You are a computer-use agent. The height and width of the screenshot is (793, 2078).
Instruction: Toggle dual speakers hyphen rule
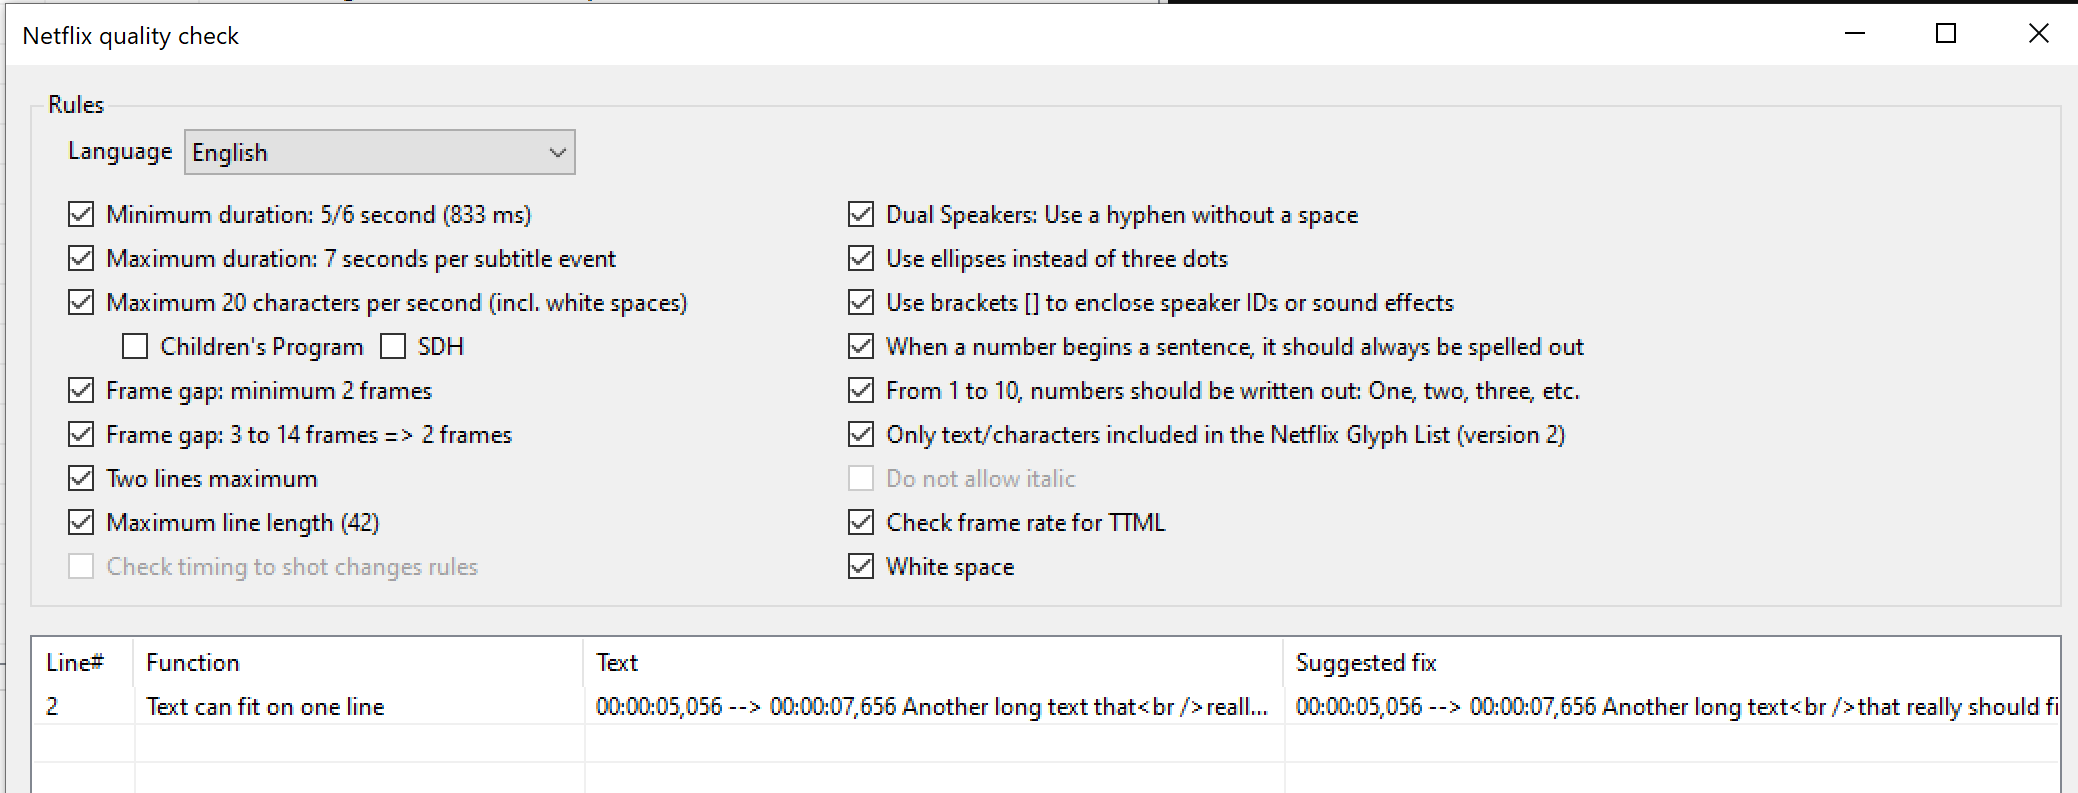pyautogui.click(x=861, y=214)
